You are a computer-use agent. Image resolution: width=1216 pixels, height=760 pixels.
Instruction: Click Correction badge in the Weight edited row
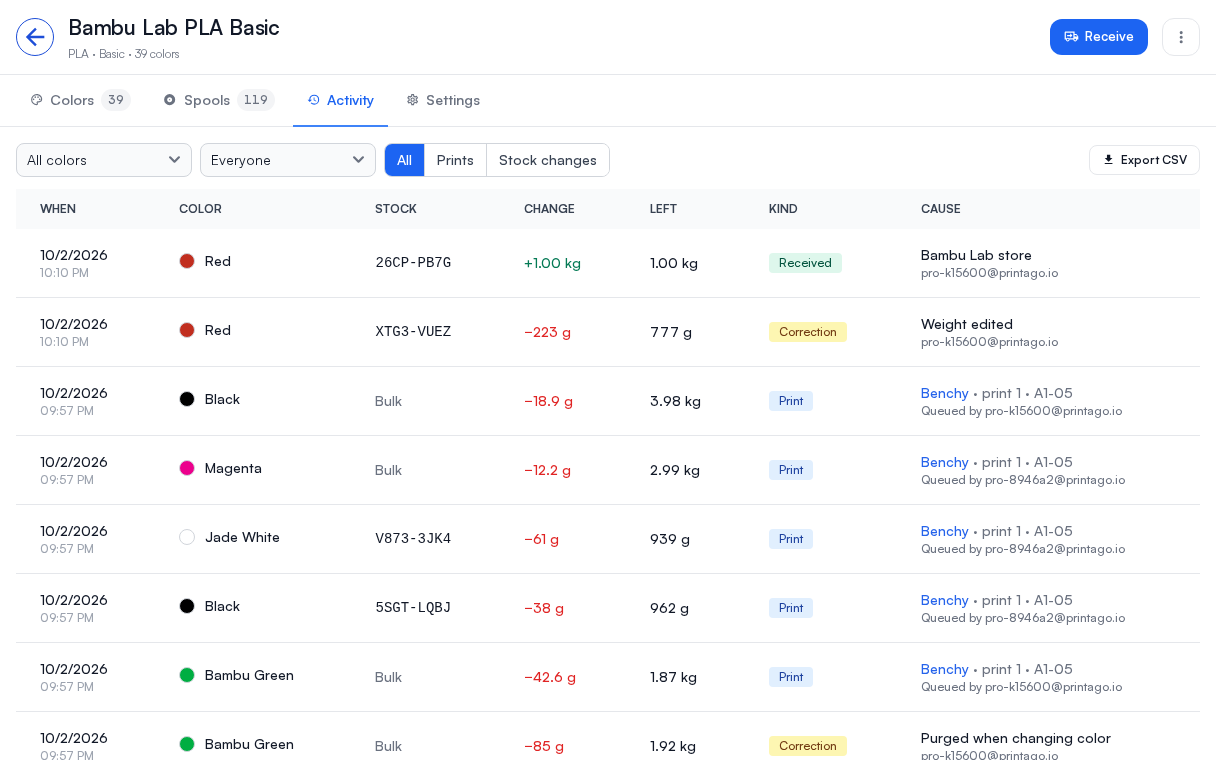coord(808,332)
